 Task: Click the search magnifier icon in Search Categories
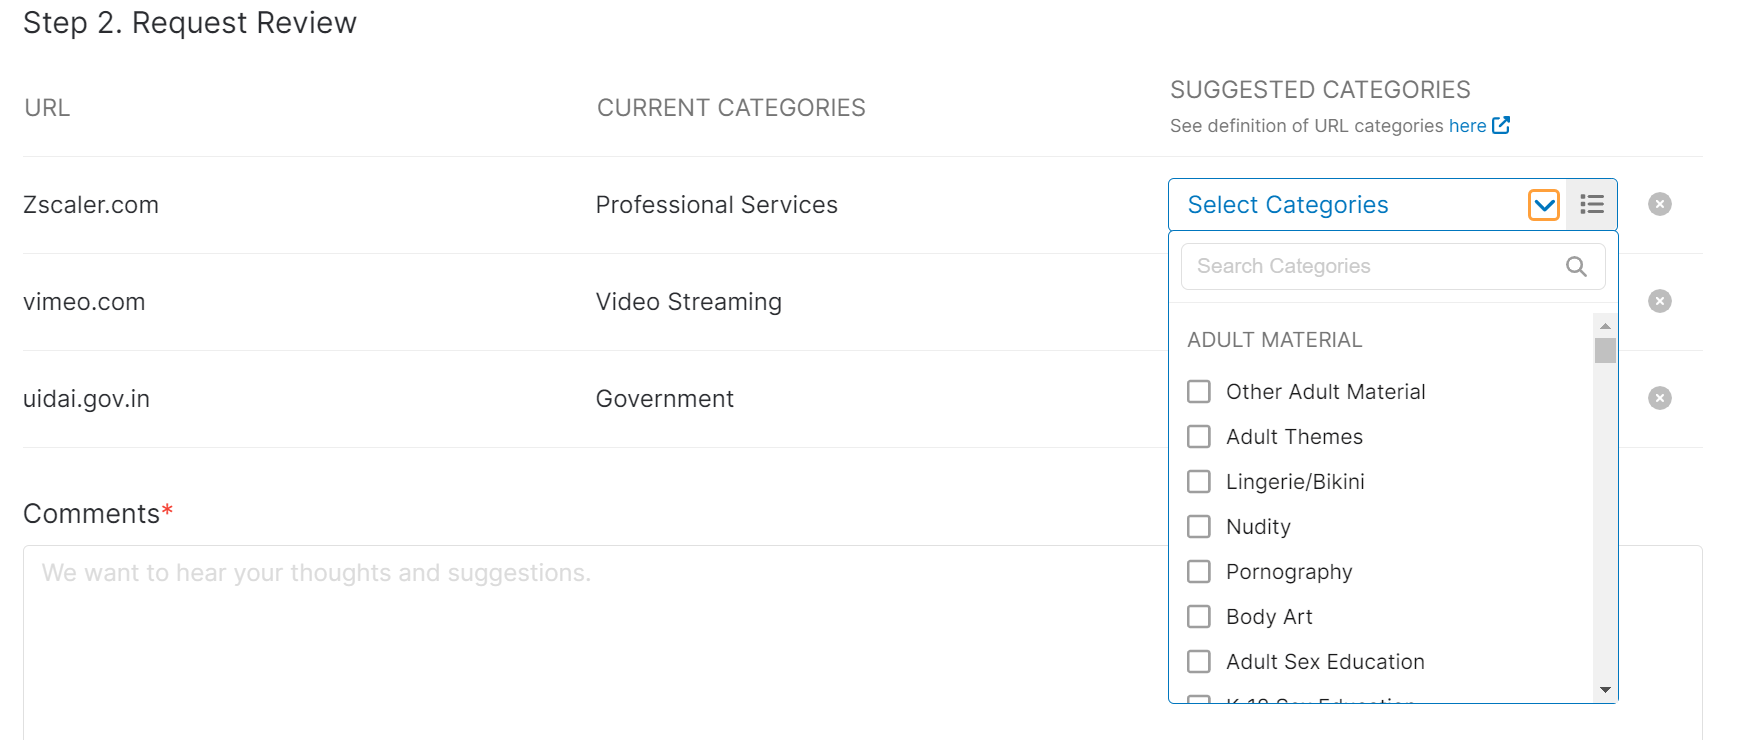pyautogui.click(x=1576, y=266)
